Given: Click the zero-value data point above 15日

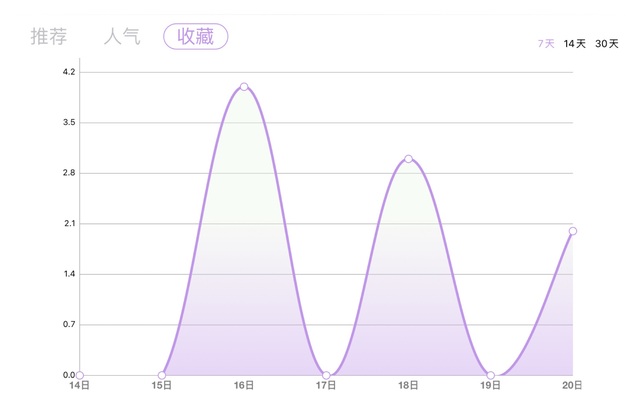Looking at the screenshot, I should [x=162, y=375].
